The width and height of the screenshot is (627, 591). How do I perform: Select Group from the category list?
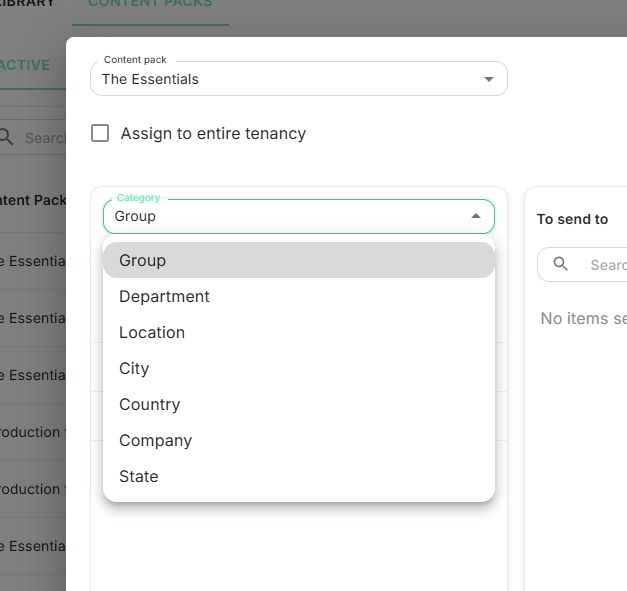pos(298,260)
